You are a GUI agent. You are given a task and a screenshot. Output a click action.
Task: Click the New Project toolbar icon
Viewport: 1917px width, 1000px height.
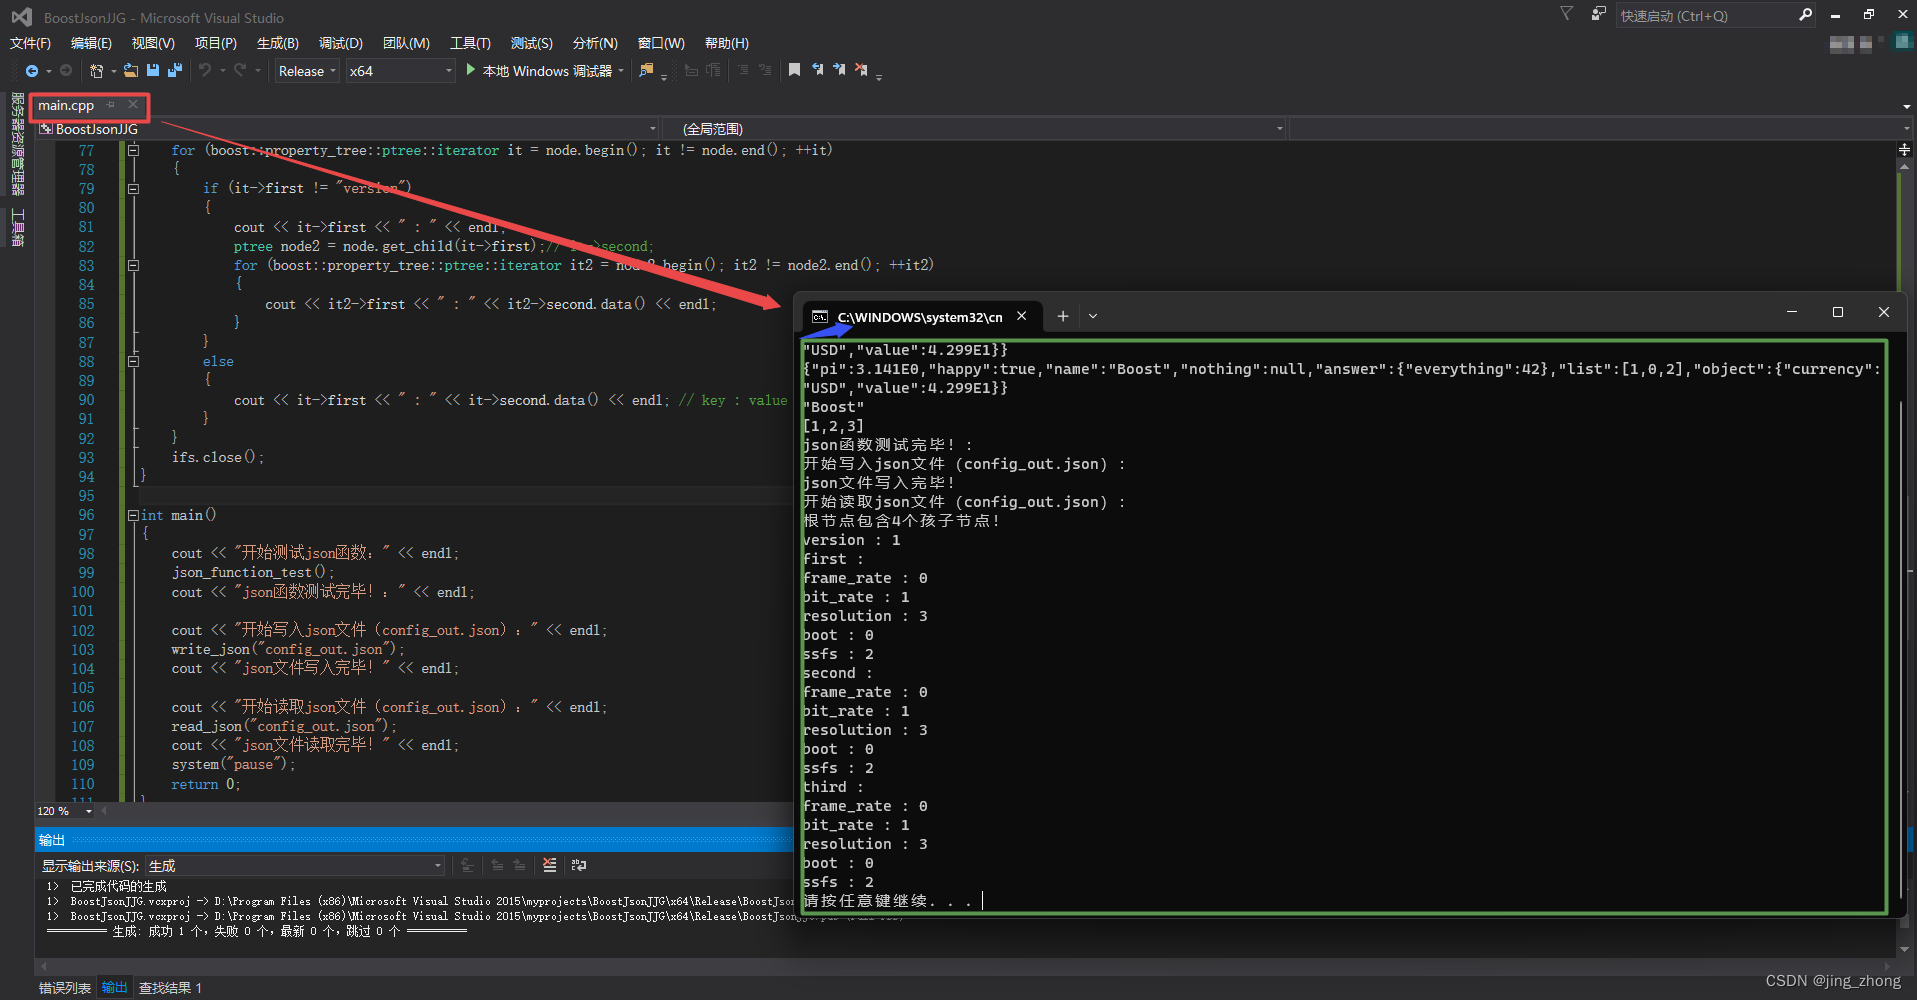tap(96, 70)
